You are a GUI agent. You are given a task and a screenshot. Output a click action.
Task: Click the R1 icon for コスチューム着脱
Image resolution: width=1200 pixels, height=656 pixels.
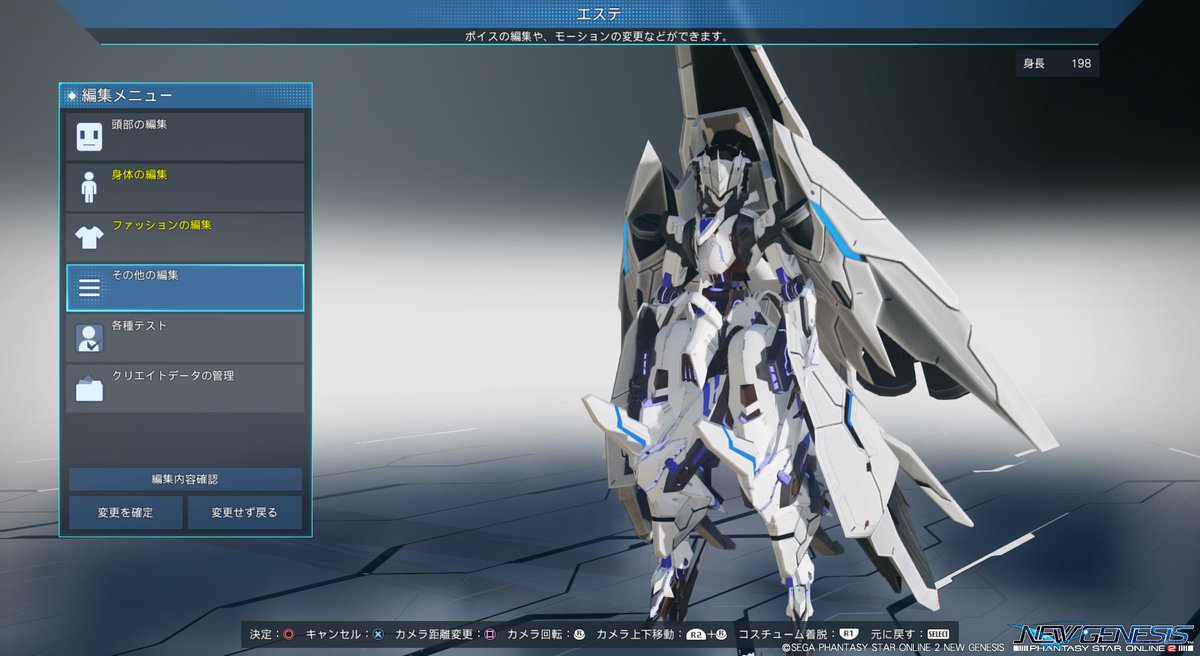848,634
